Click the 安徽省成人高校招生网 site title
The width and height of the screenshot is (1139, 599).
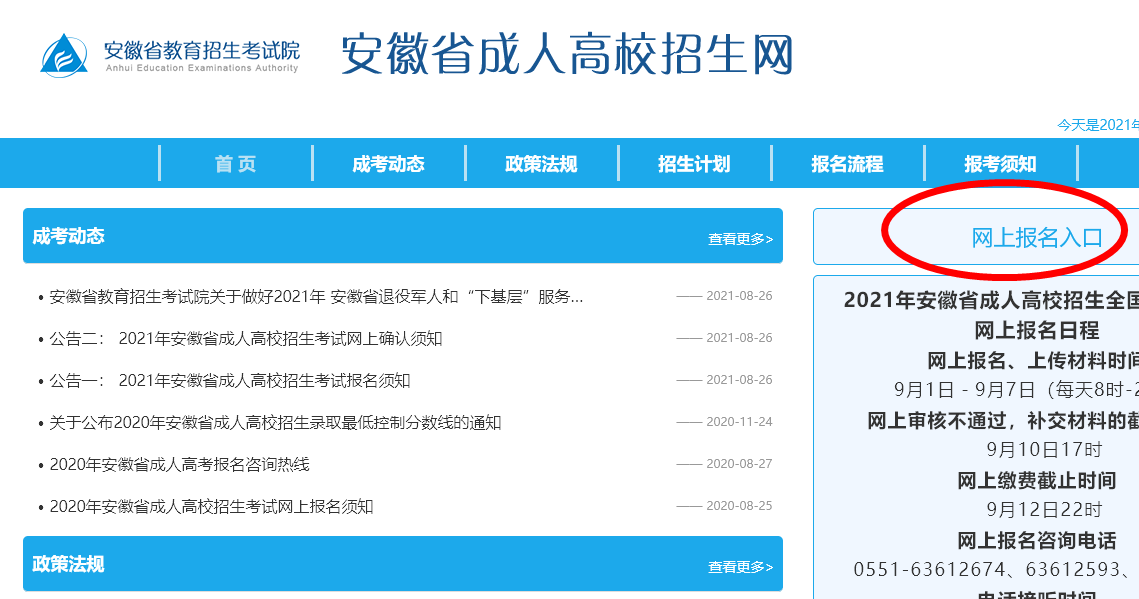pos(566,54)
